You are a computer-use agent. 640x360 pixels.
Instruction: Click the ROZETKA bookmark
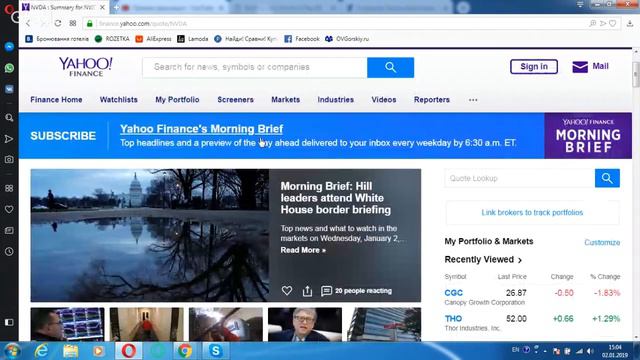pos(112,39)
